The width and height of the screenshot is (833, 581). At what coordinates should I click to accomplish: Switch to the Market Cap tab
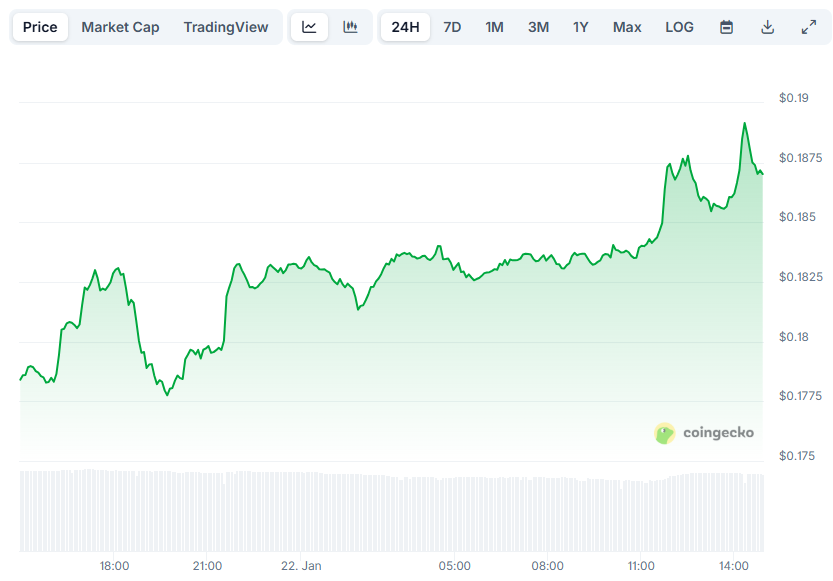pyautogui.click(x=120, y=27)
